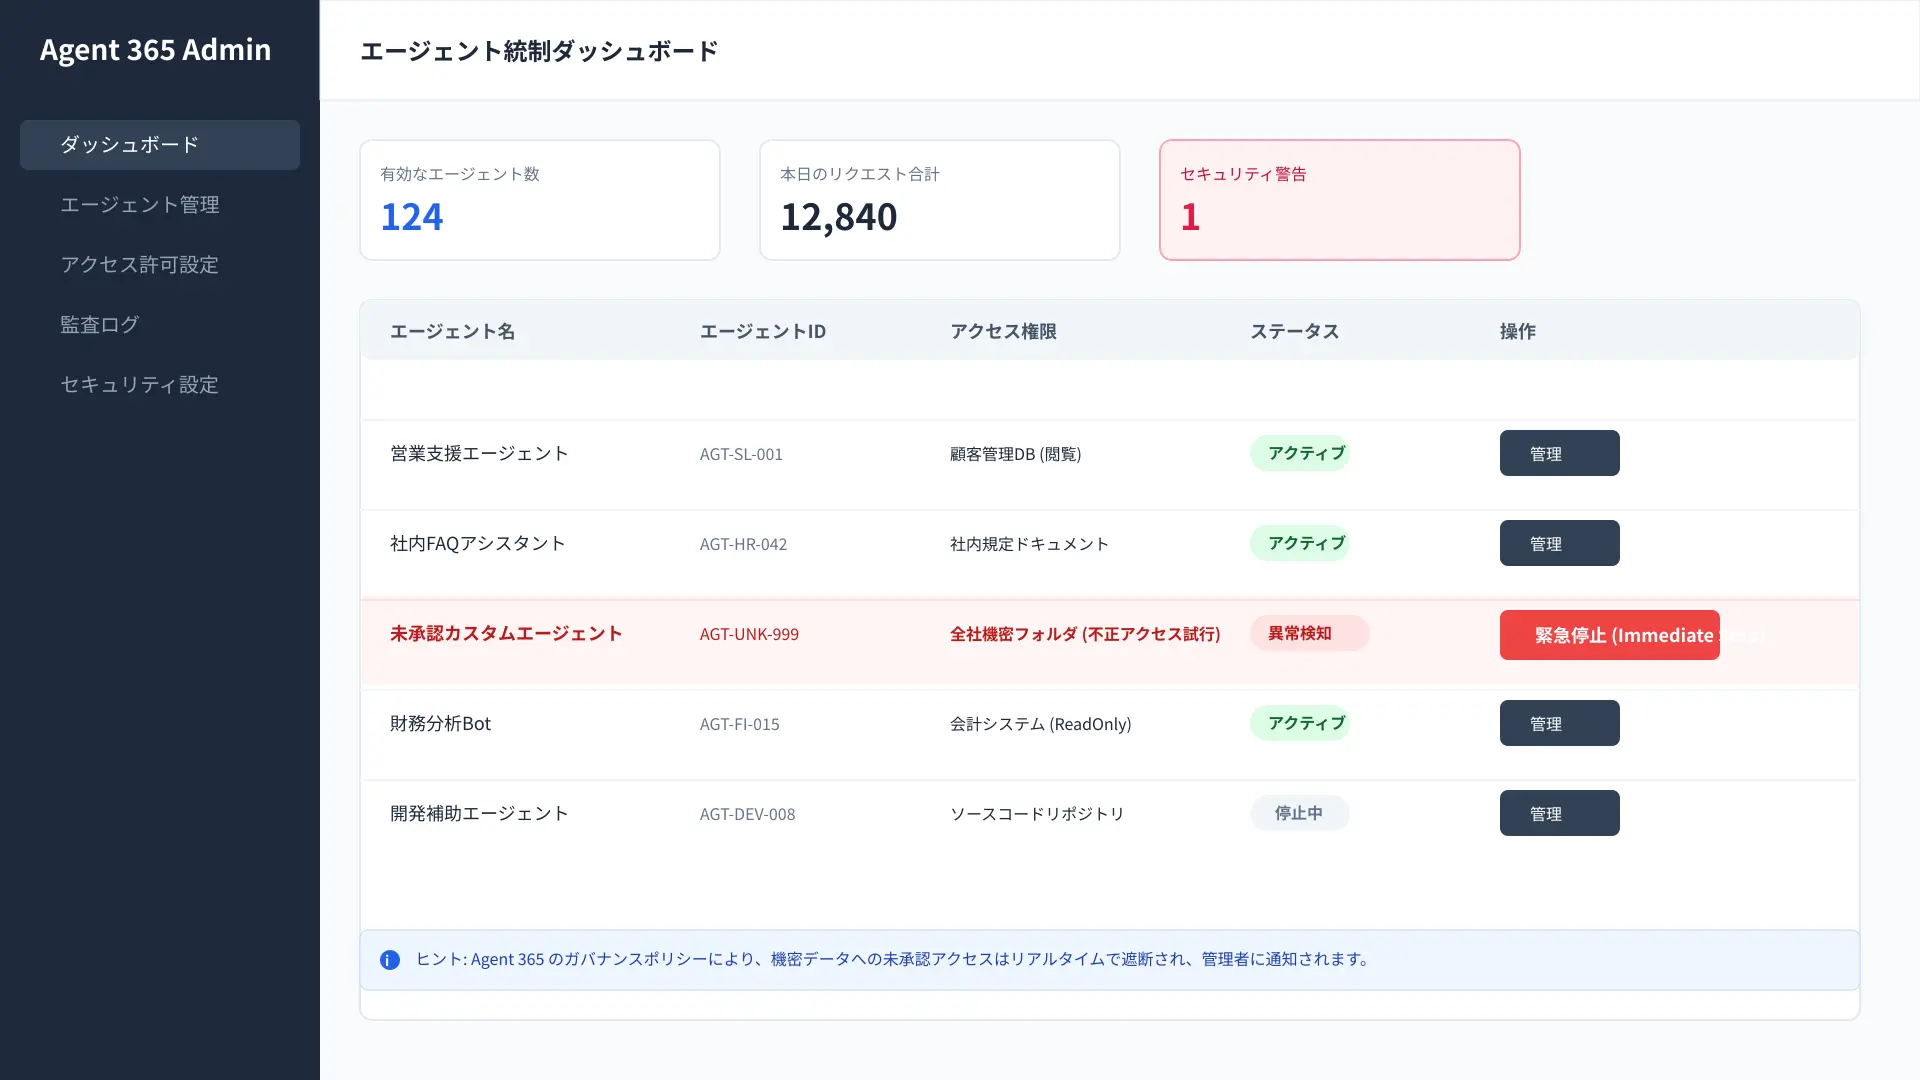Image resolution: width=1920 pixels, height=1080 pixels.
Task: Click the 管理 button for 社内FAQアシスタント
Action: tap(1559, 543)
